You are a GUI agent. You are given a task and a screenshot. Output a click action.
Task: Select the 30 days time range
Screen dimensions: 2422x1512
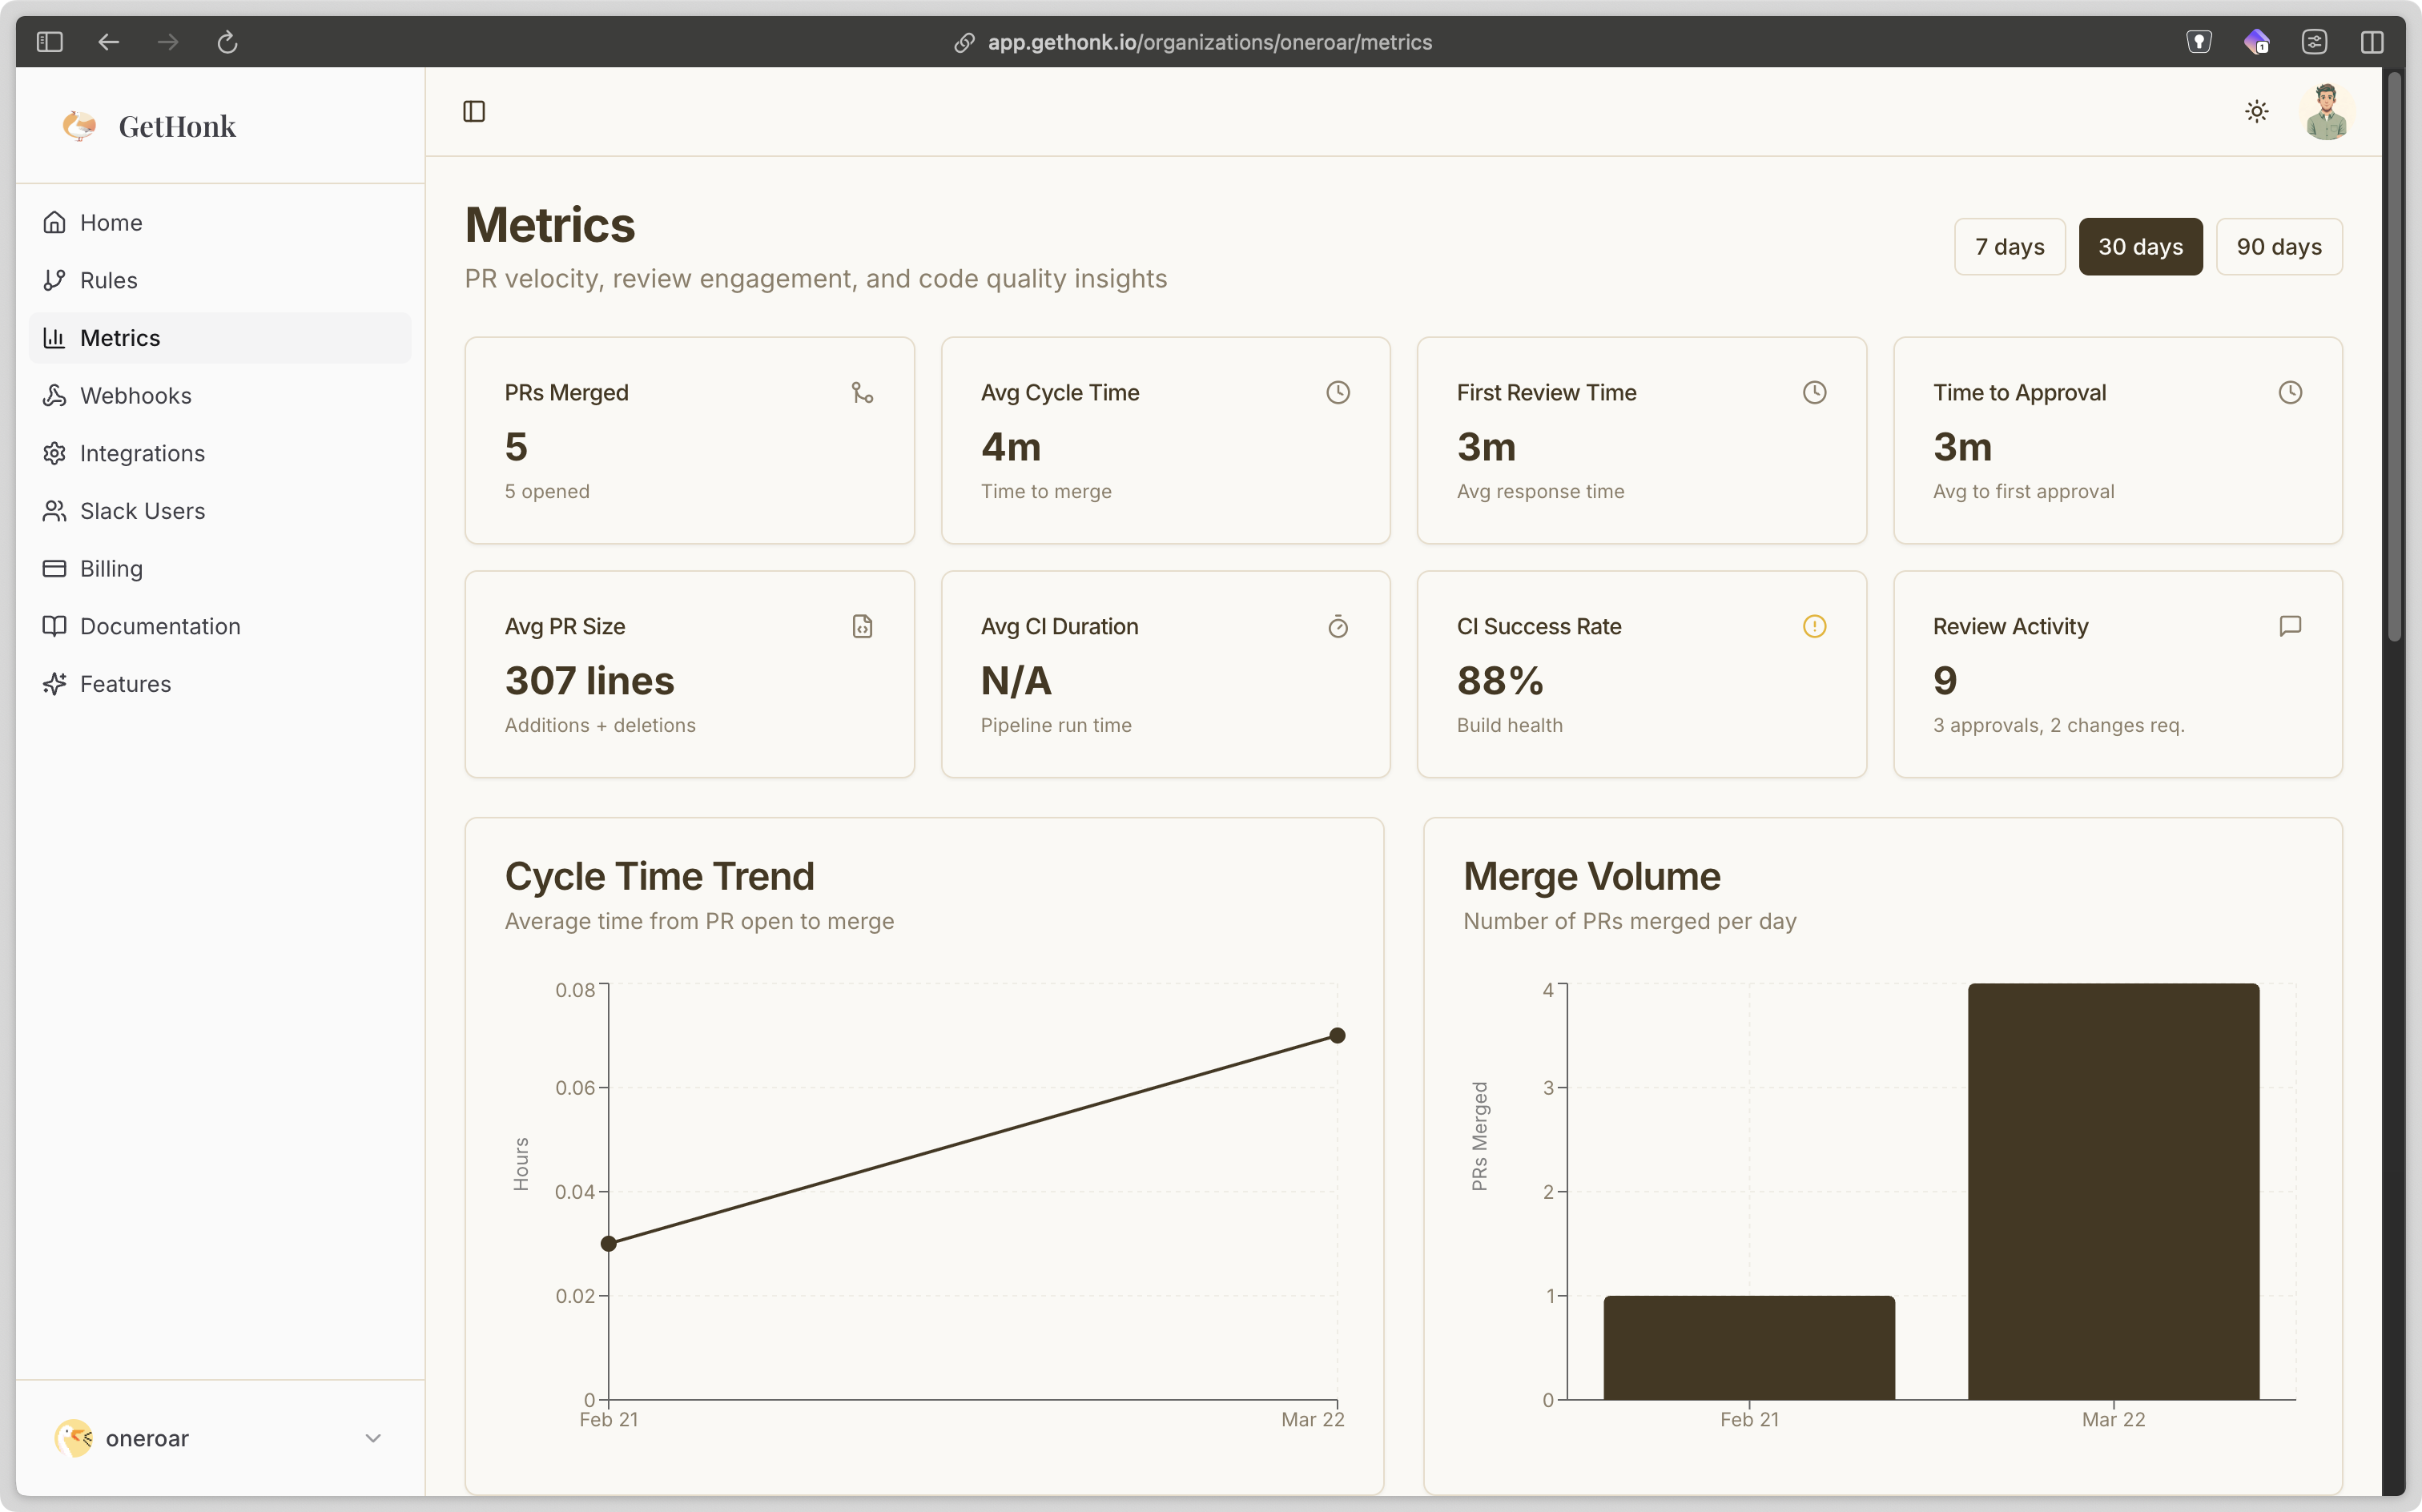pos(2140,247)
